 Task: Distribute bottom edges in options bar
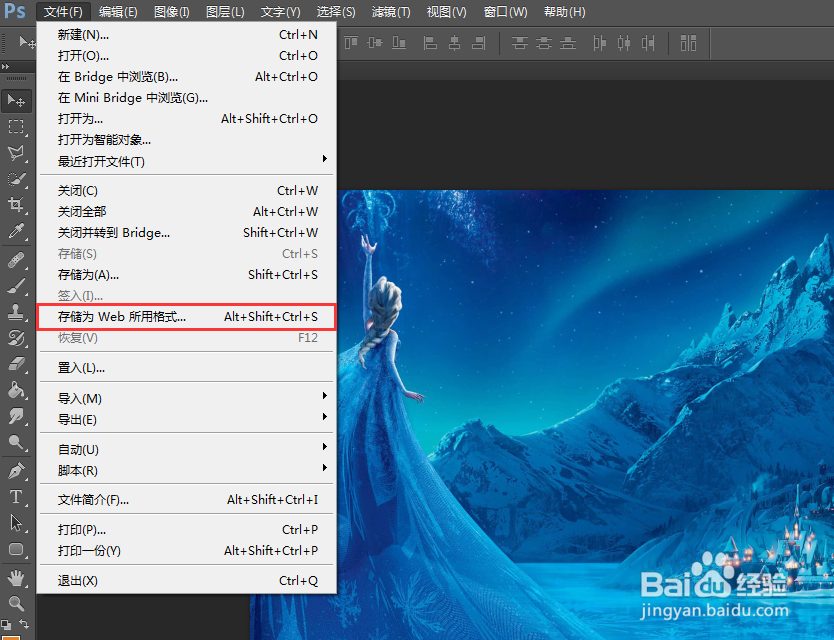[x=568, y=43]
